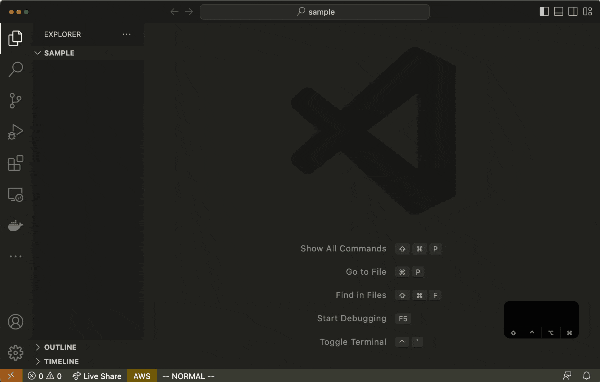
Task: Show additional views ellipsis in activity bar
Action: point(15,256)
